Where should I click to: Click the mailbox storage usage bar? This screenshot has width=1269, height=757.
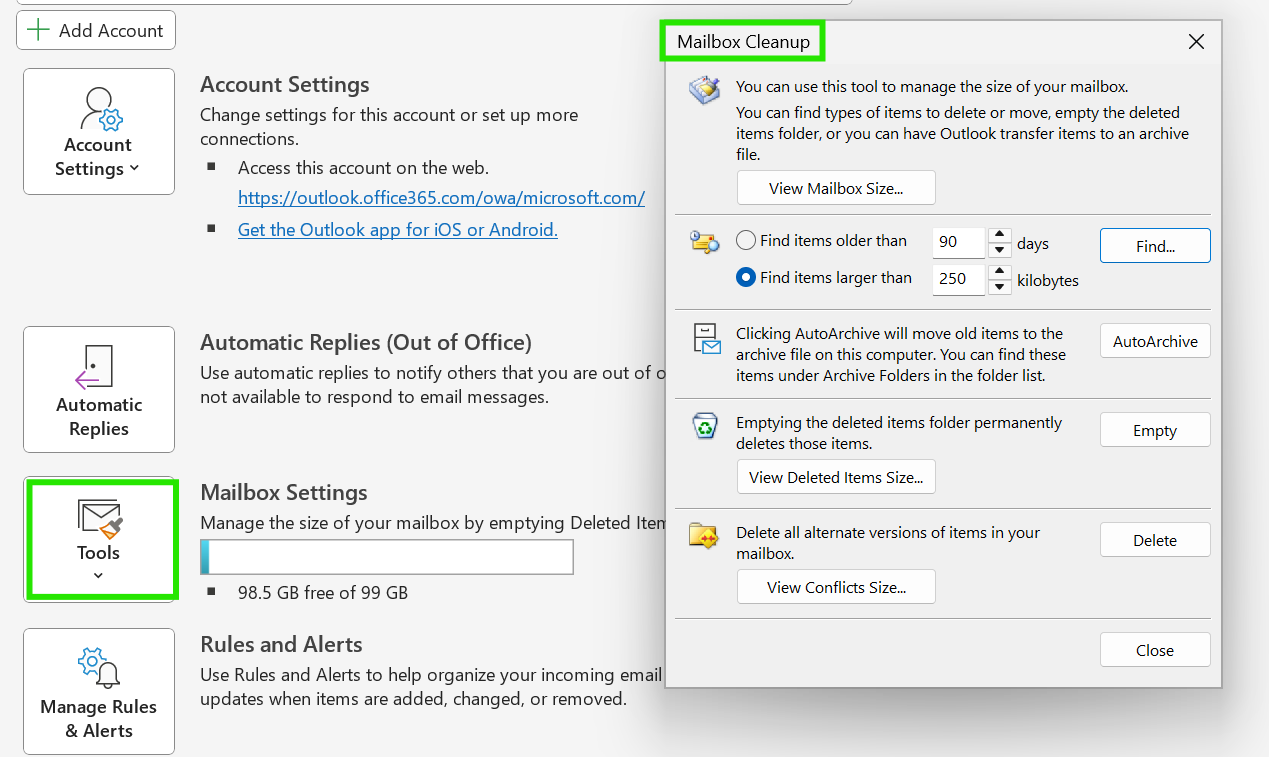387,557
